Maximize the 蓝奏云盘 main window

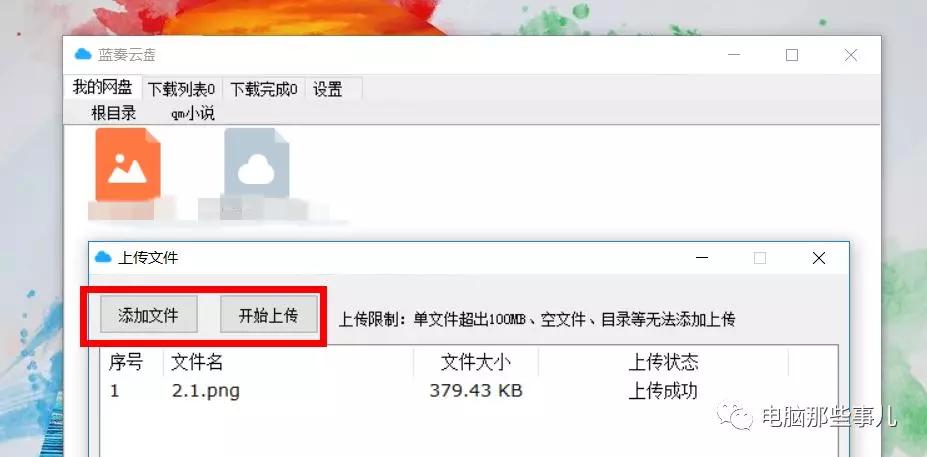pyautogui.click(x=792, y=55)
